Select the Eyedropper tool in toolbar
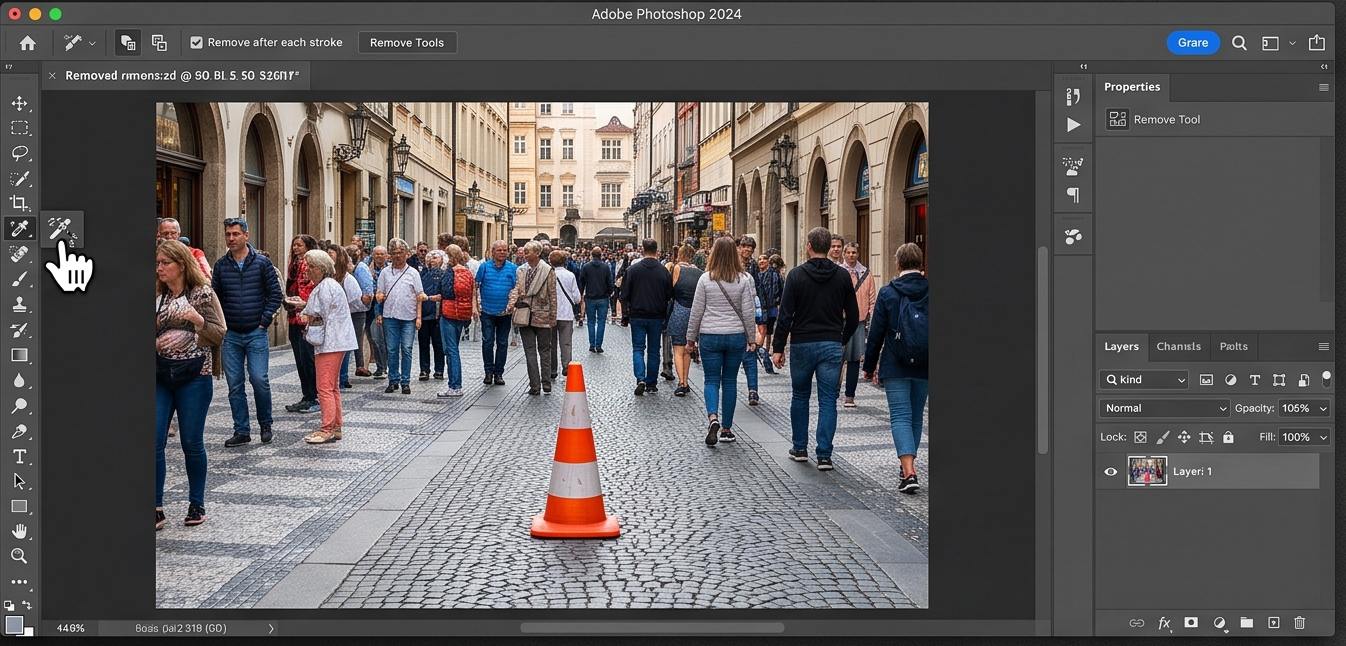Image resolution: width=1346 pixels, height=646 pixels. [x=19, y=229]
